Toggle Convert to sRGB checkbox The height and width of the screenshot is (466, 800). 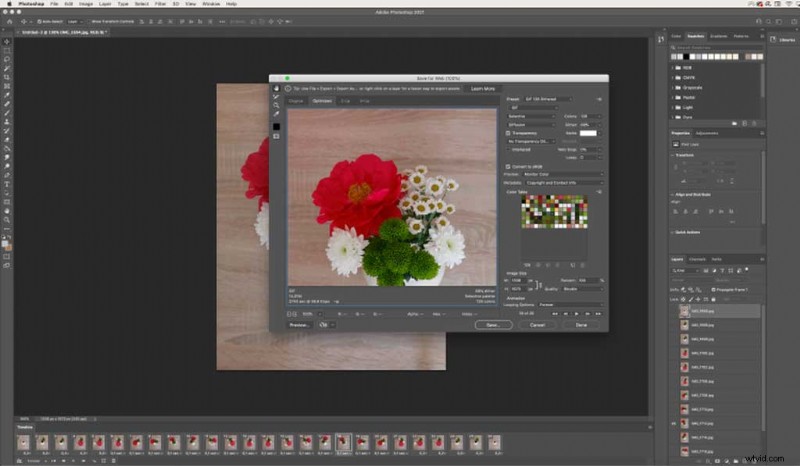(x=508, y=166)
